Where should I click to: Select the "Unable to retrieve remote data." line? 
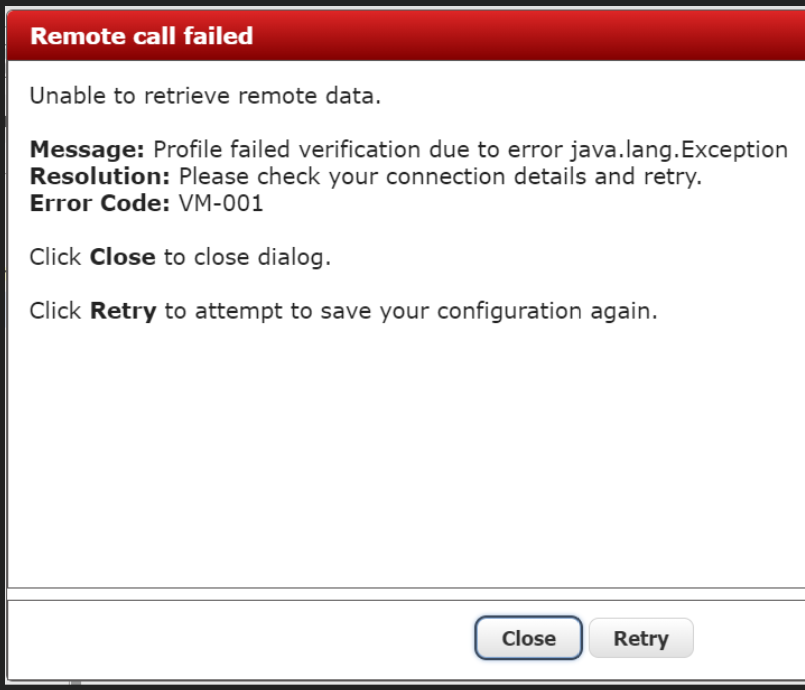click(205, 96)
